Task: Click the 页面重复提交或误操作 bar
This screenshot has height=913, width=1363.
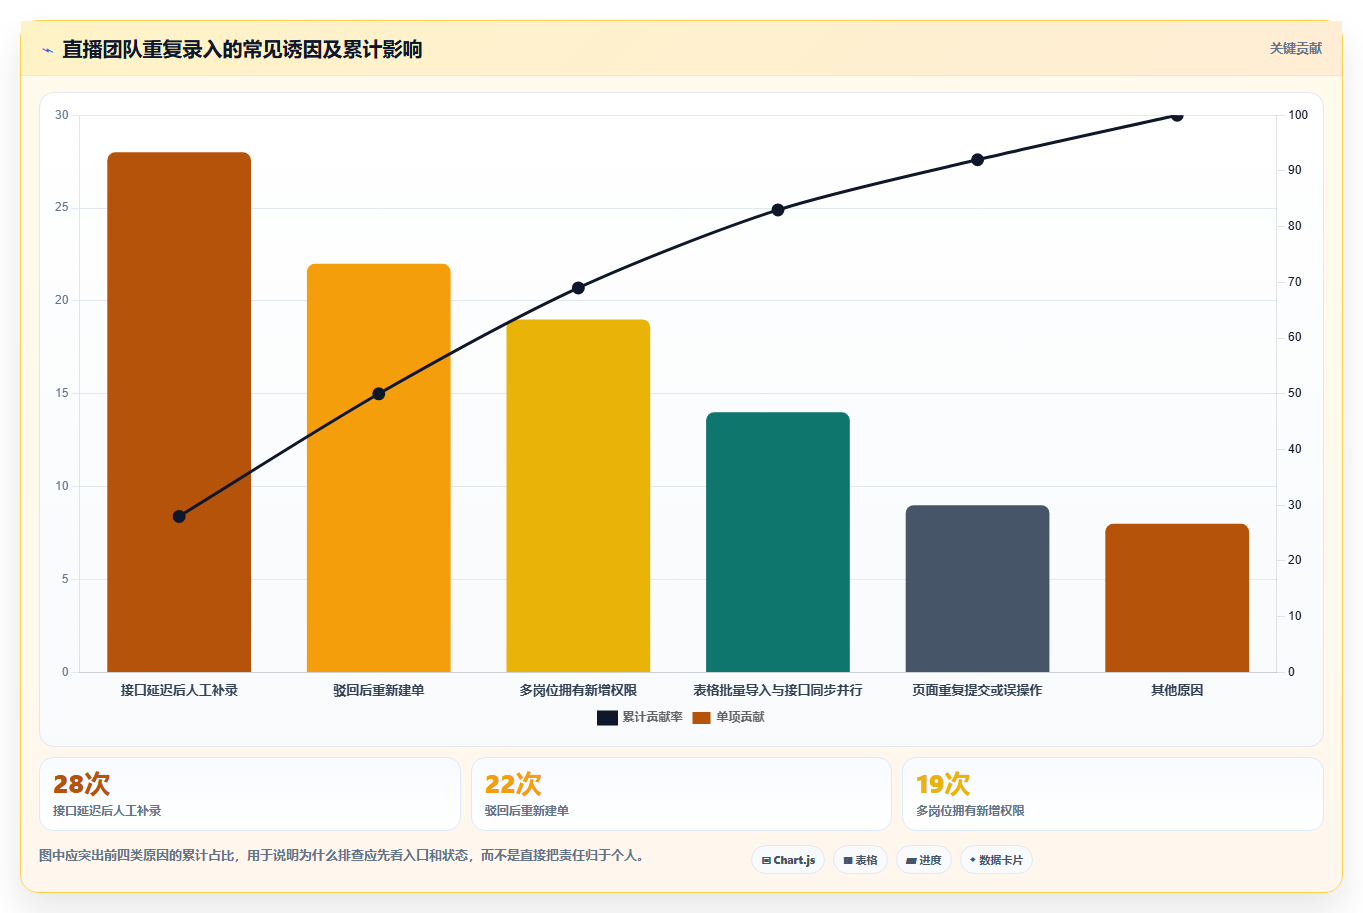Action: 977,589
